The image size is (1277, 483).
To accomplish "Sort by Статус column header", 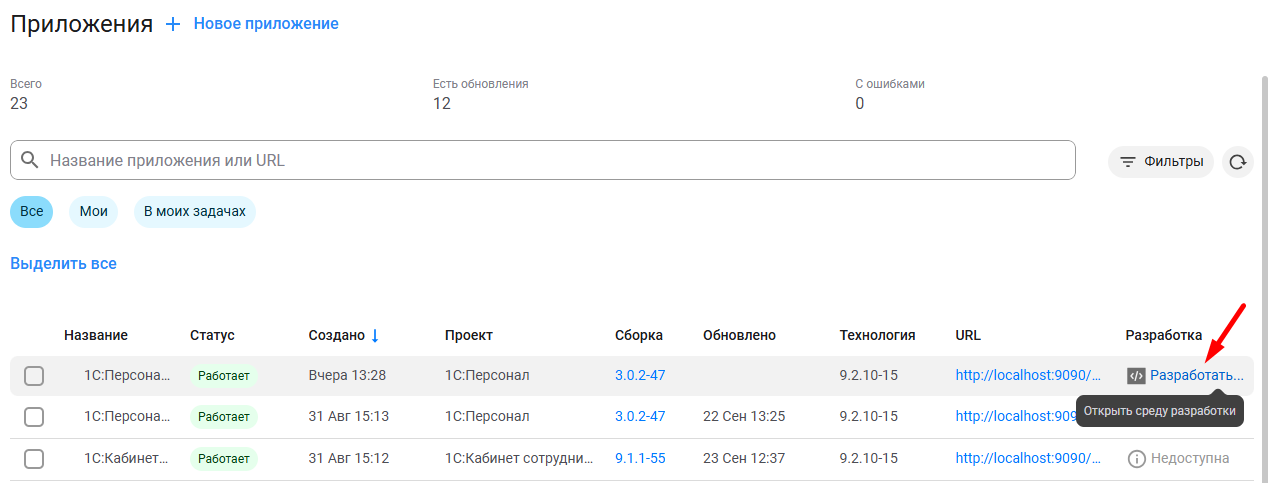I will (x=212, y=336).
